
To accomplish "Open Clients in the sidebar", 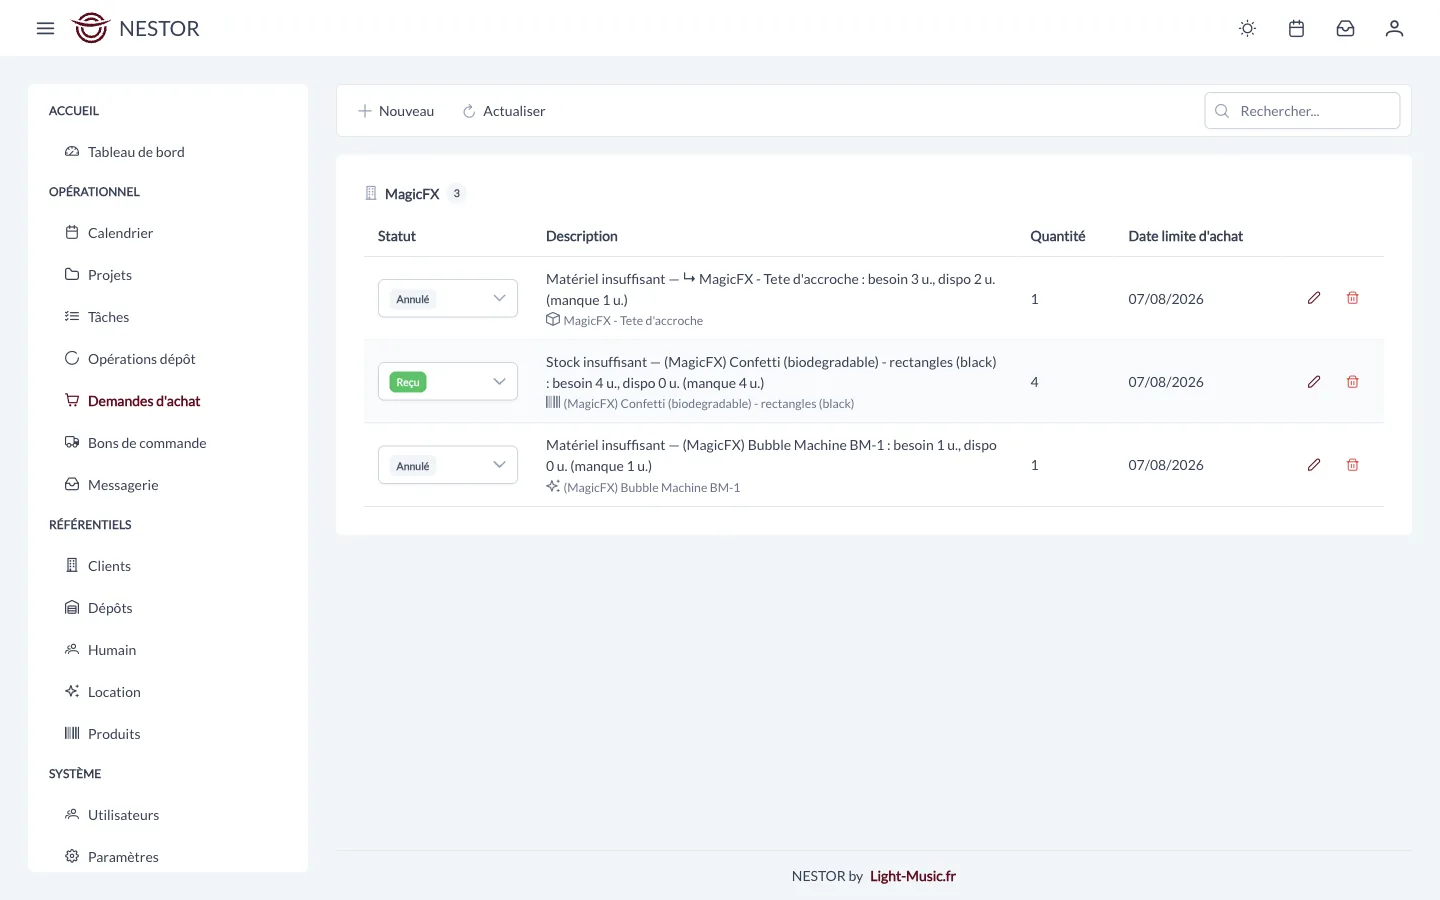I will tap(109, 566).
